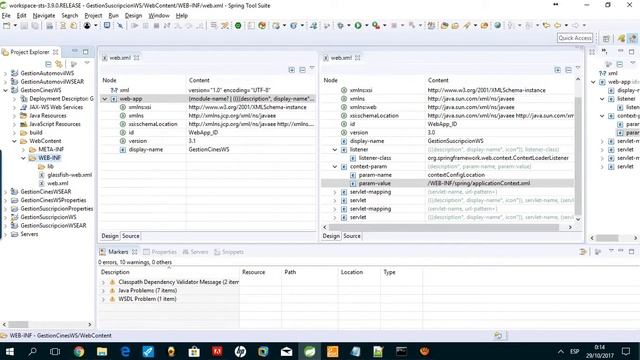Open the Window menu
Viewport: 640px width, 360px height.
click(159, 16)
